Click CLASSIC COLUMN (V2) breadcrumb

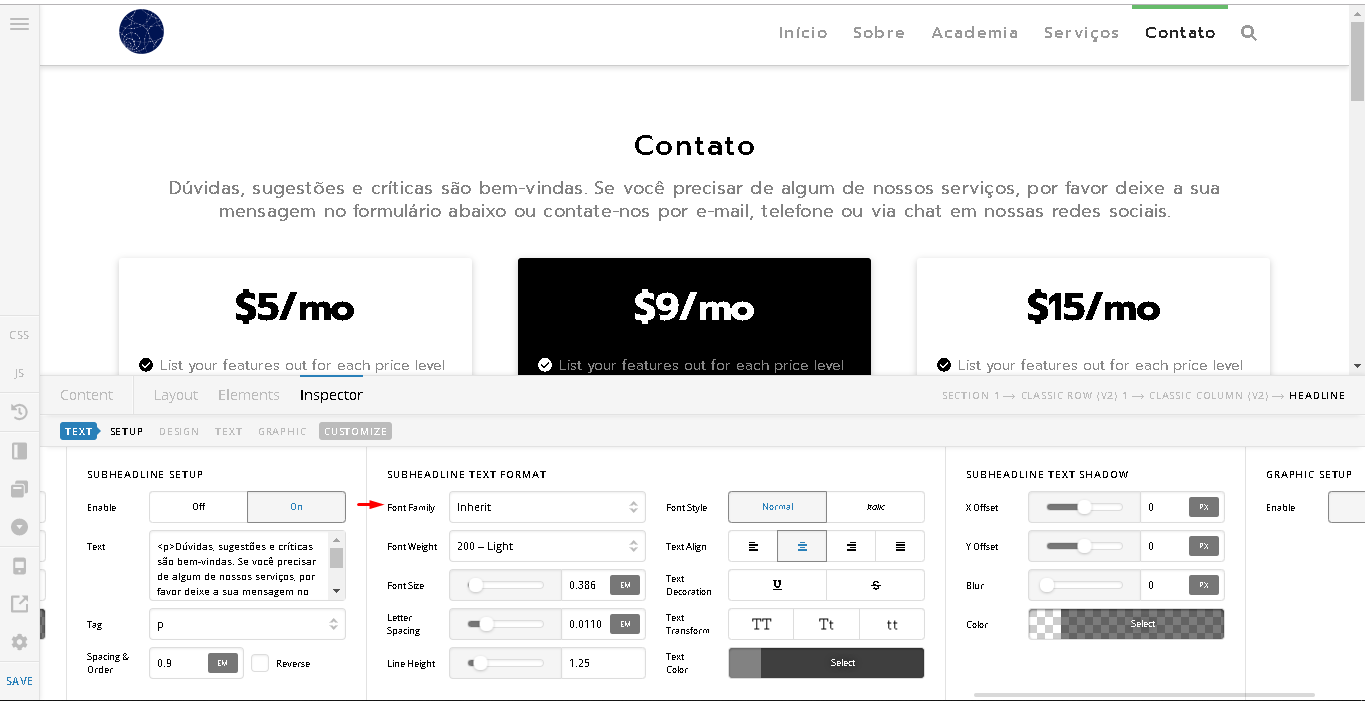[x=1208, y=396]
